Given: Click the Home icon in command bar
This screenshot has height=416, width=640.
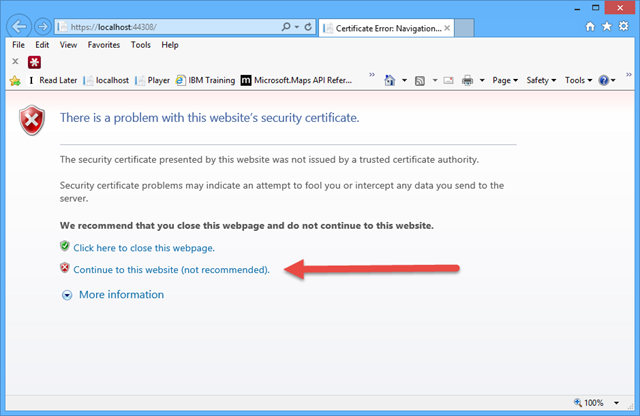Looking at the screenshot, I should pyautogui.click(x=389, y=80).
